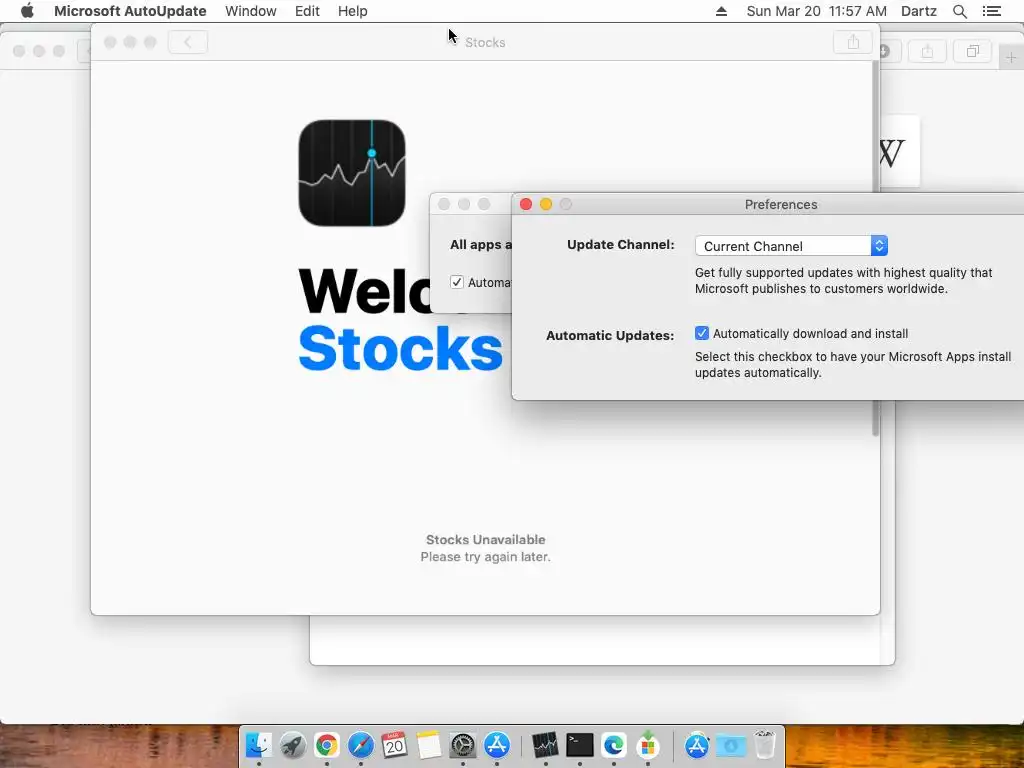
Task: Open the Update Channel dropdown
Action: pyautogui.click(x=791, y=246)
